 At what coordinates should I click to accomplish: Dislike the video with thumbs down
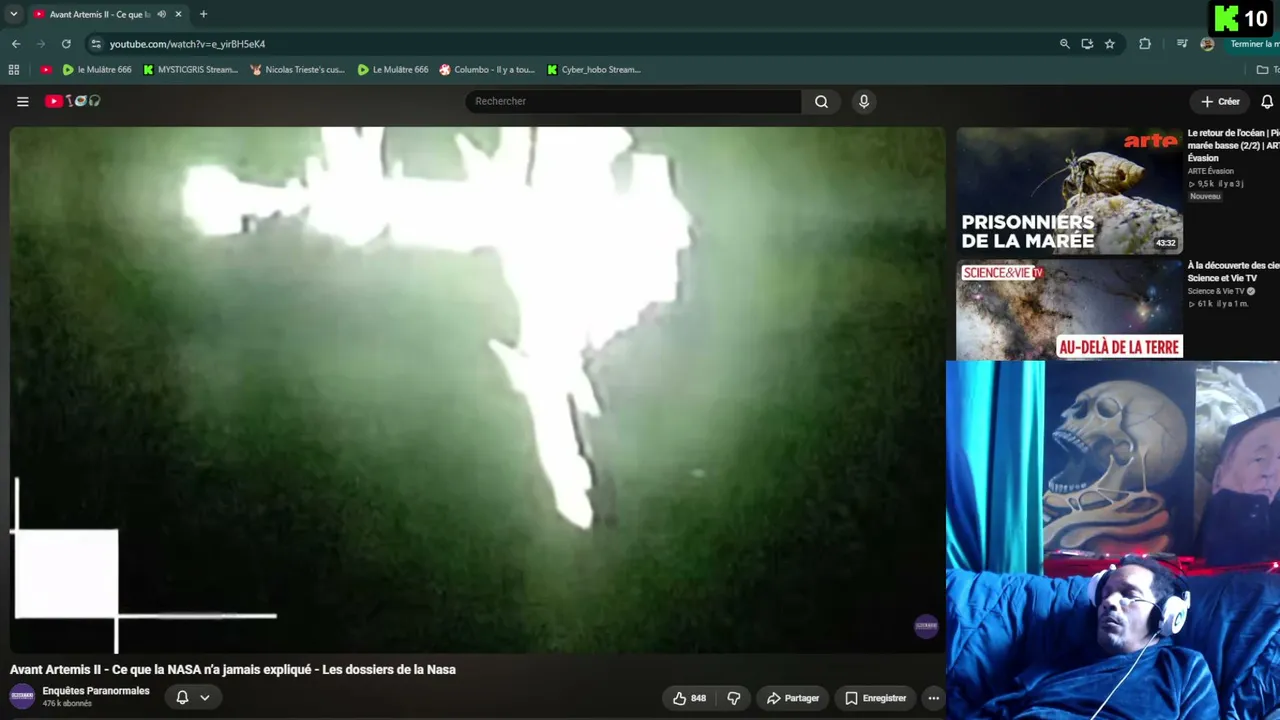(734, 698)
